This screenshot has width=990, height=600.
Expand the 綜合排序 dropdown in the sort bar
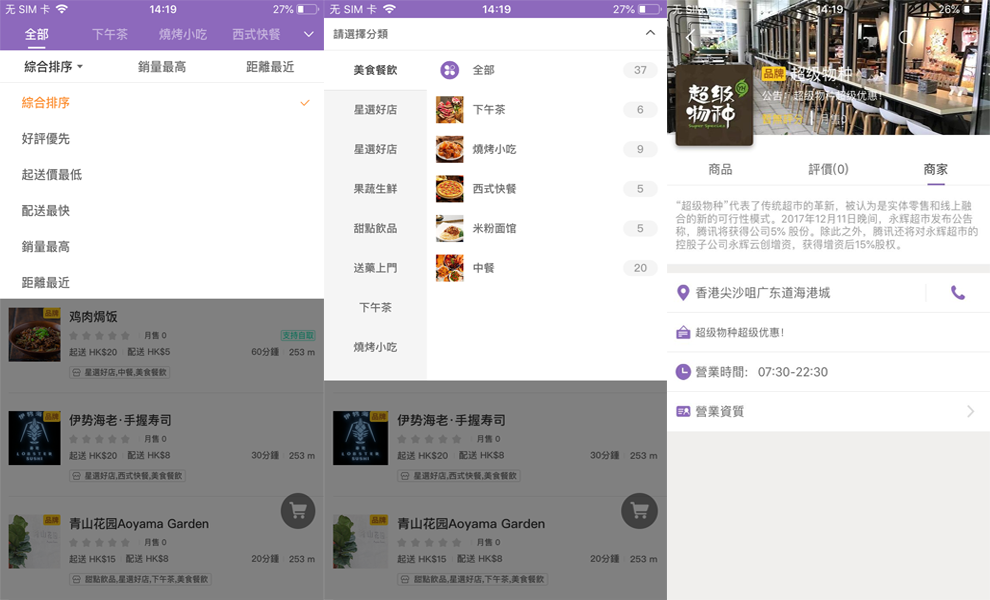pyautogui.click(x=54, y=66)
